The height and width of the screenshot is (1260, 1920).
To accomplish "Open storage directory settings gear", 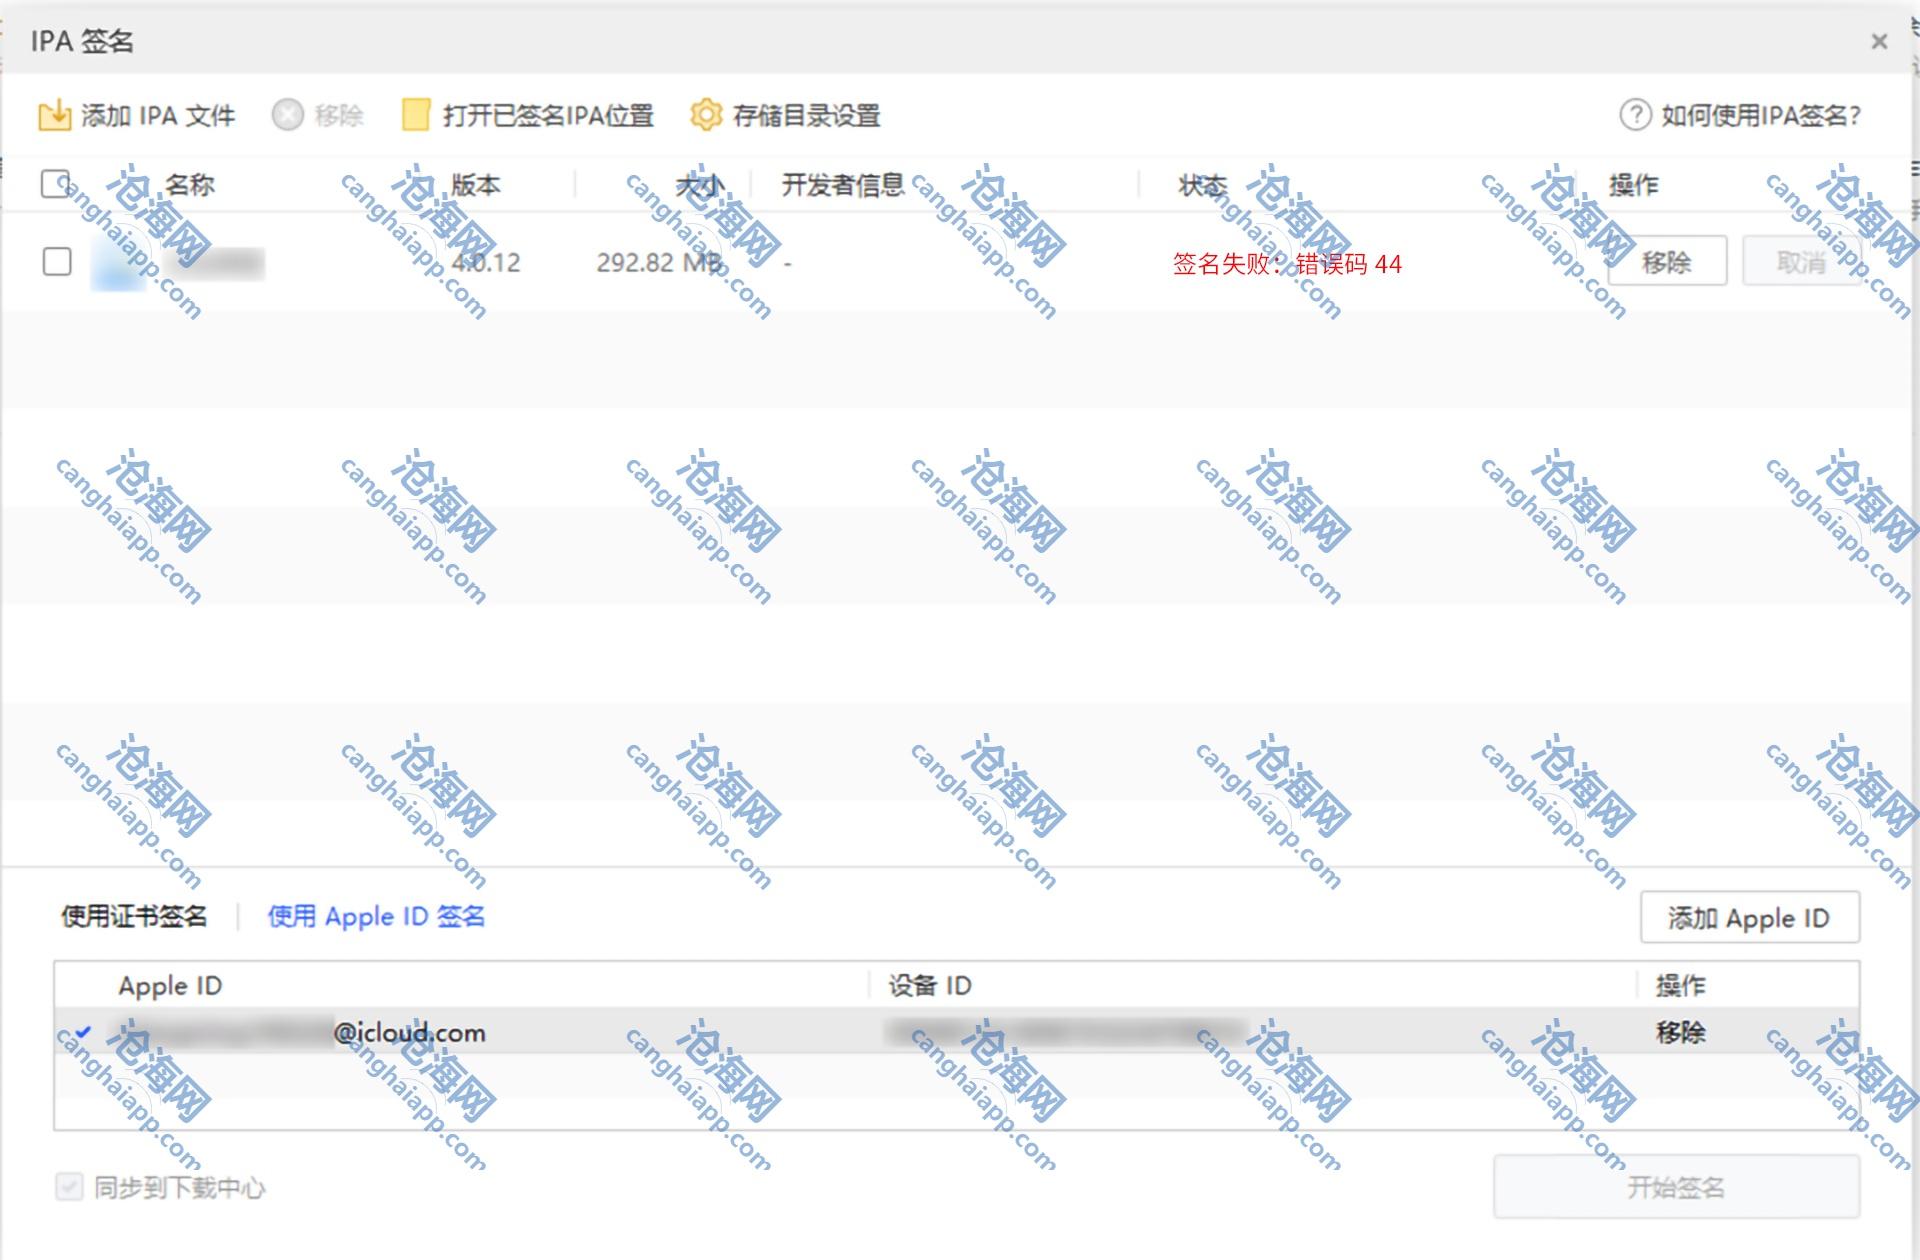I will [706, 116].
